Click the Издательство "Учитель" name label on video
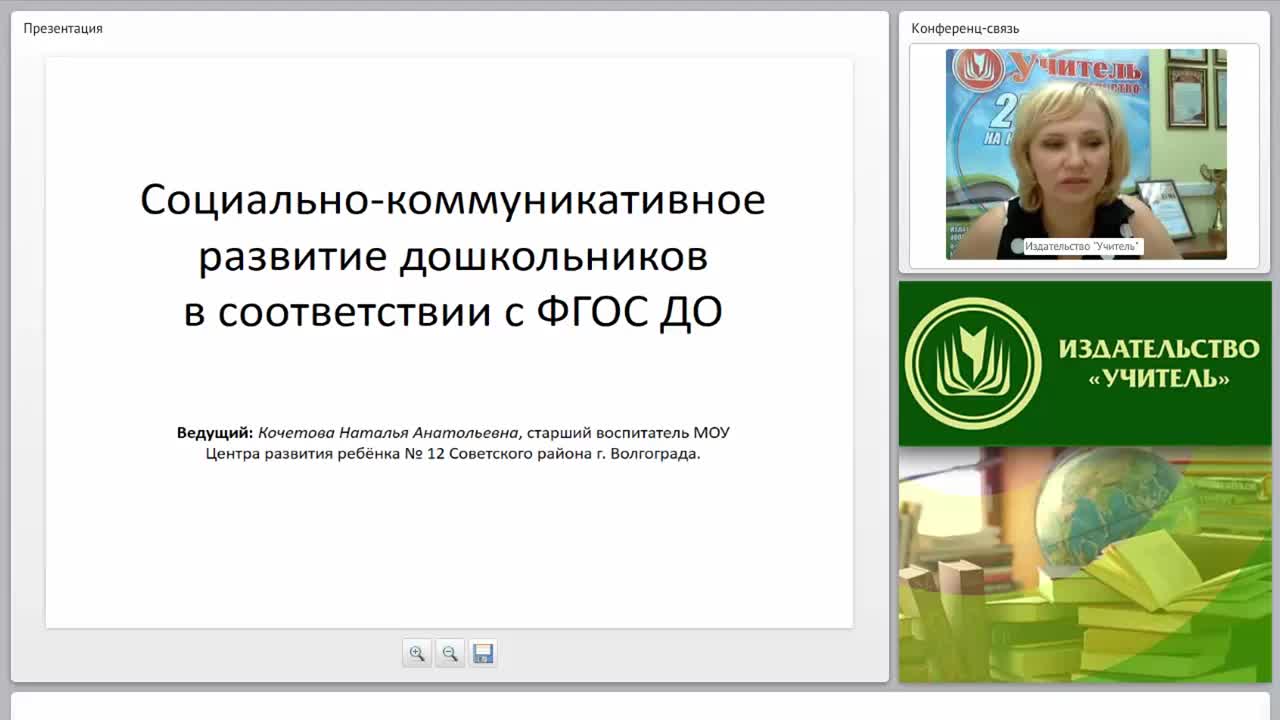1280x720 pixels. click(1082, 246)
